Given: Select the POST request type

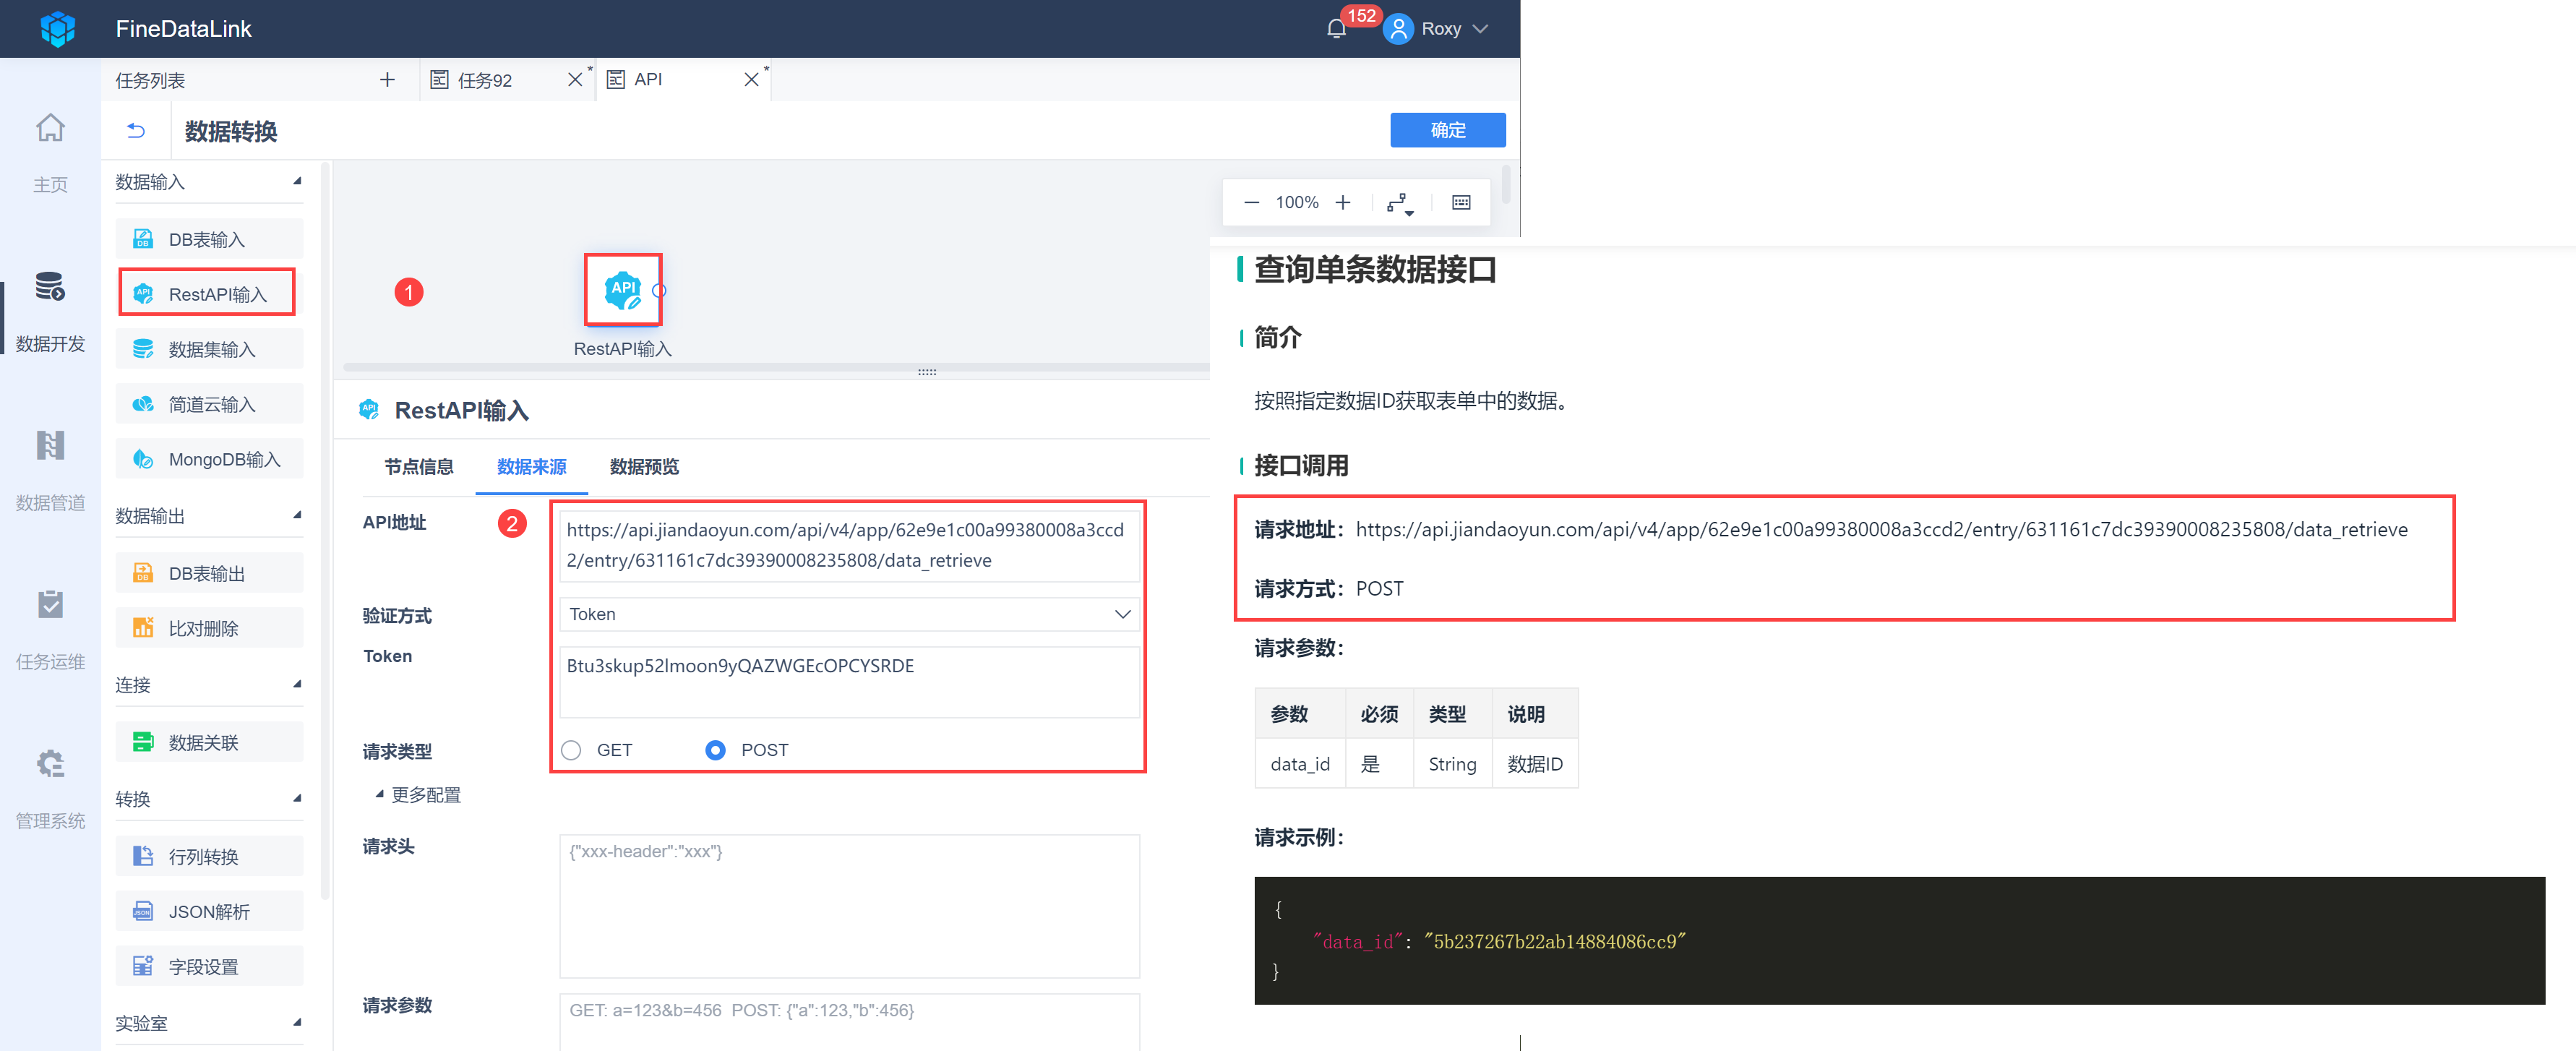Looking at the screenshot, I should point(715,750).
